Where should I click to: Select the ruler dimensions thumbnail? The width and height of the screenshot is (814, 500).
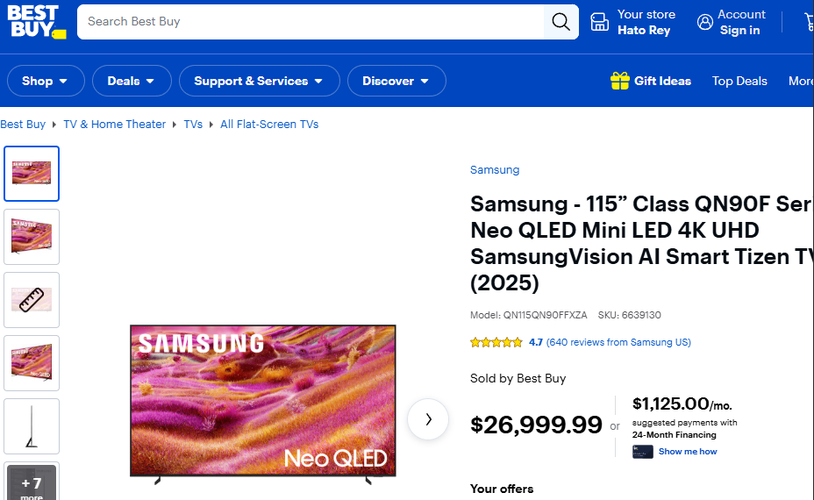tap(32, 300)
